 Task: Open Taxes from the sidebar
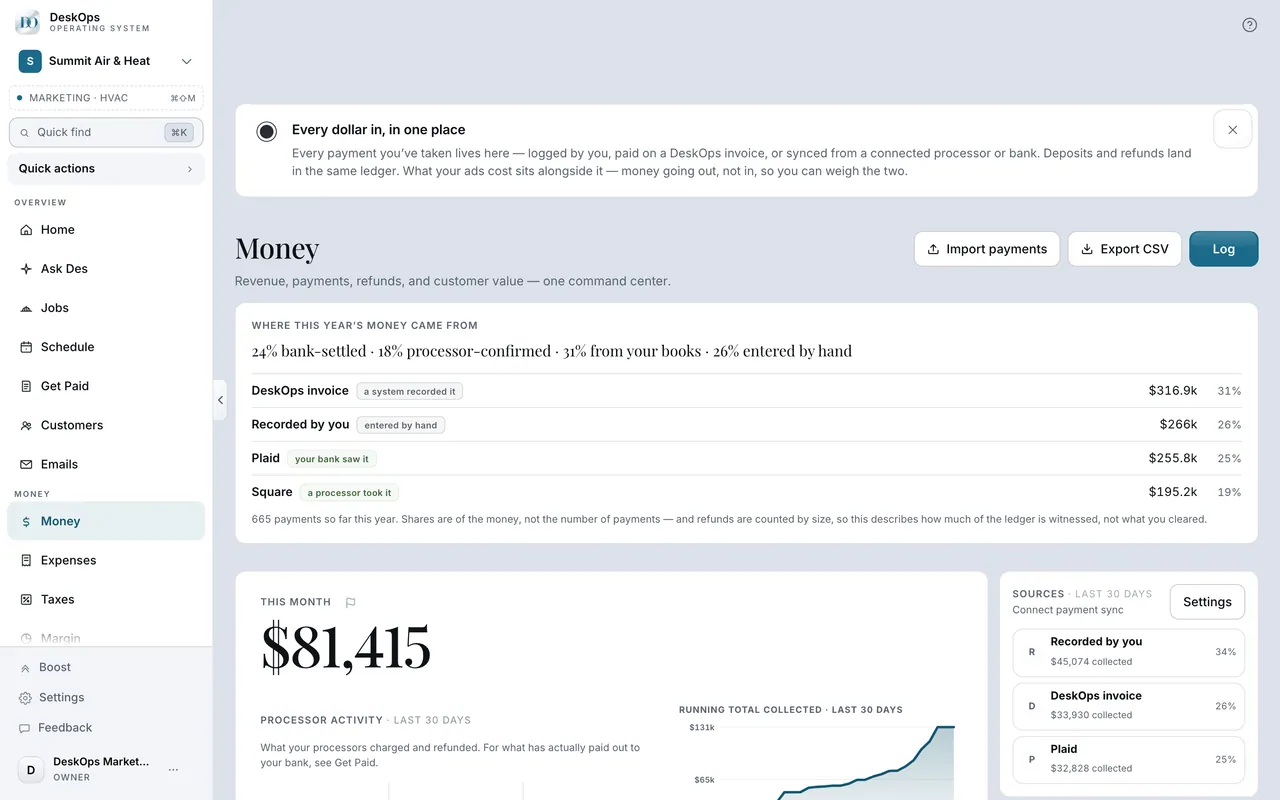[x=106, y=600]
